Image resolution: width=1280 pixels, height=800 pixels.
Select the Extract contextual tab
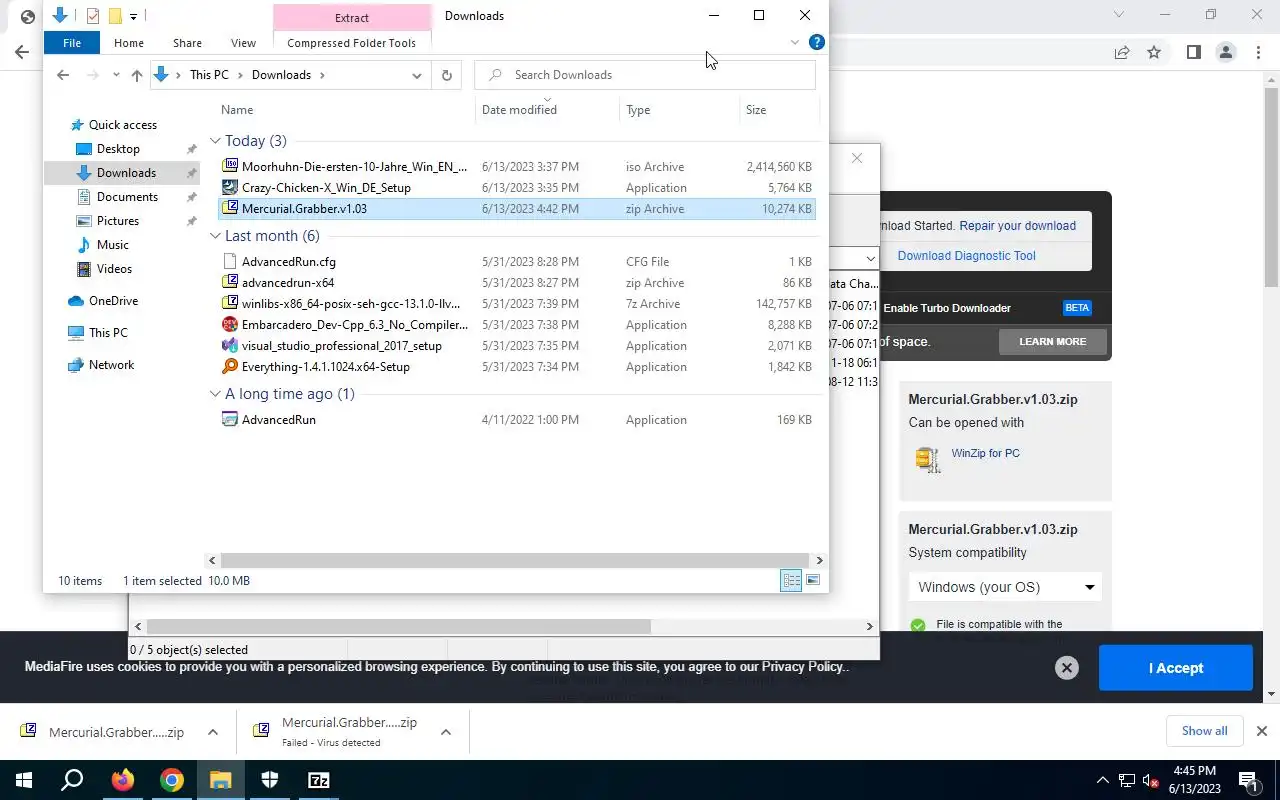coord(352,17)
